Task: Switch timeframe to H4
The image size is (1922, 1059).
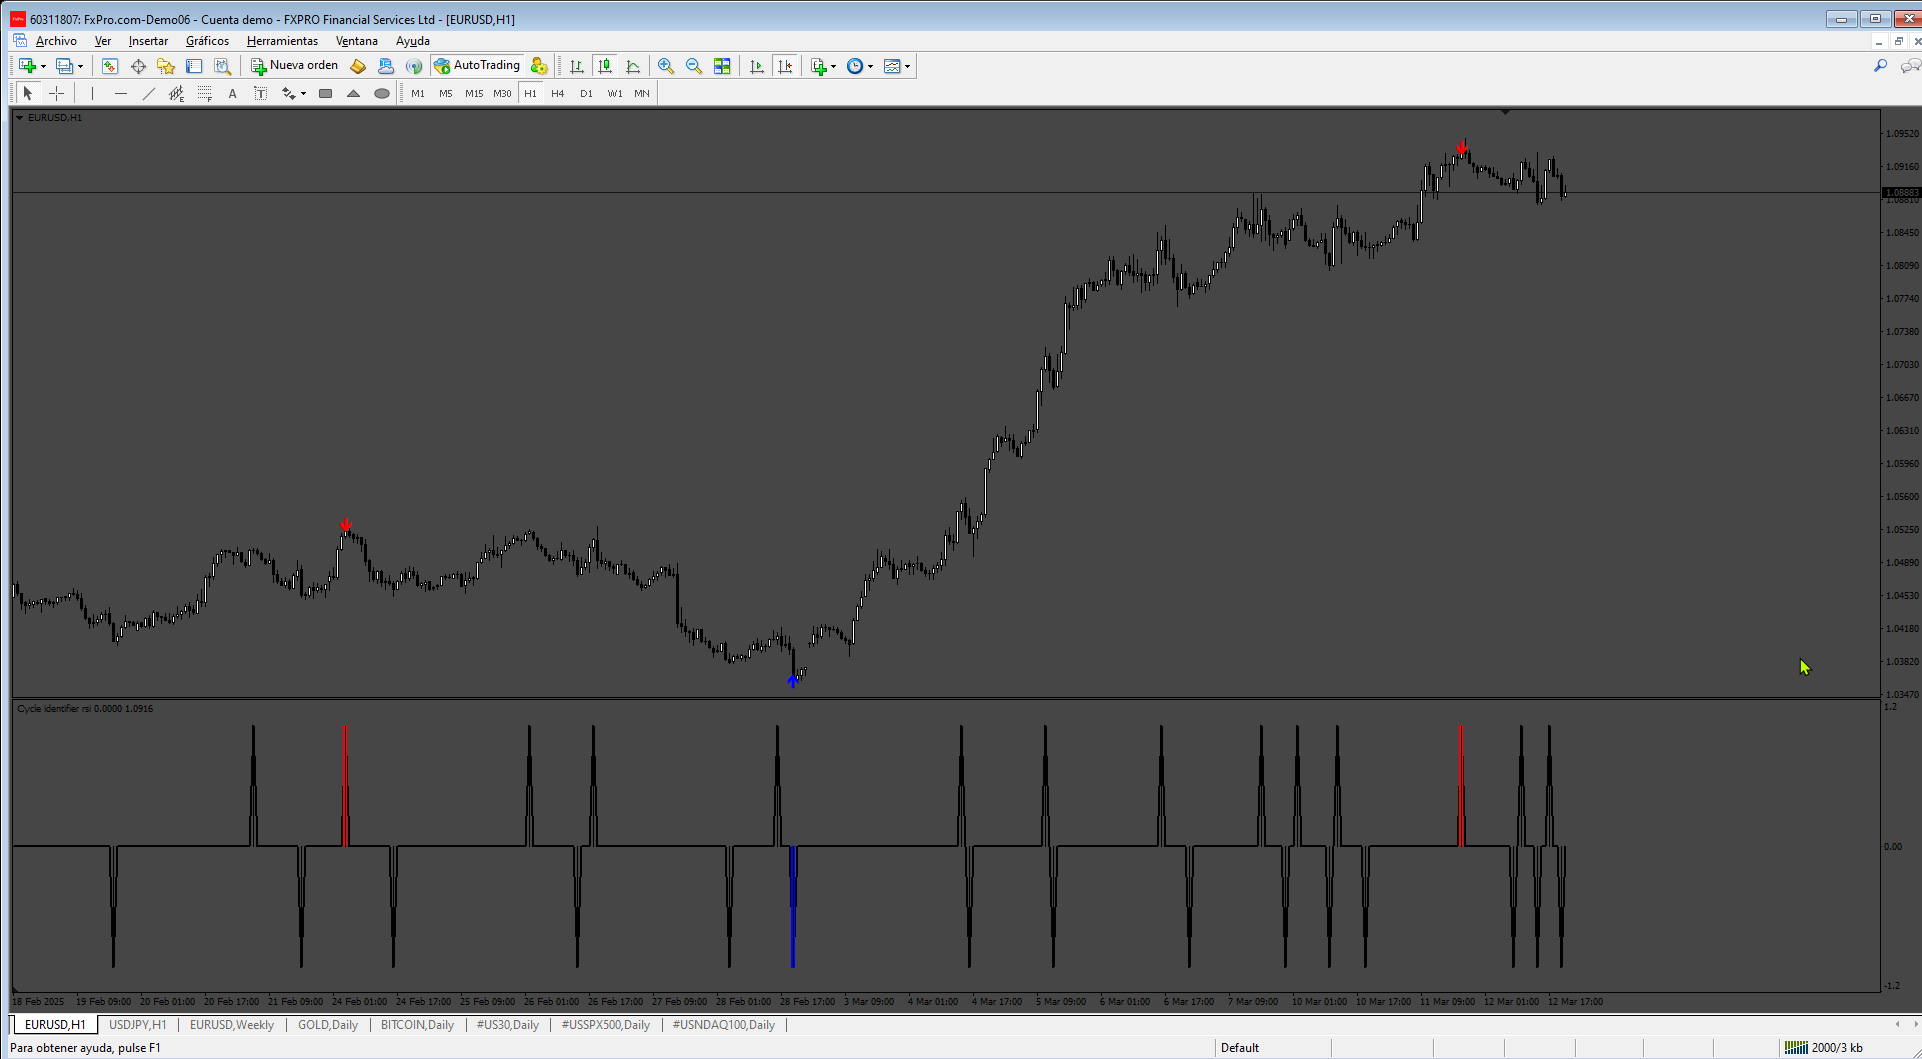Action: point(558,93)
